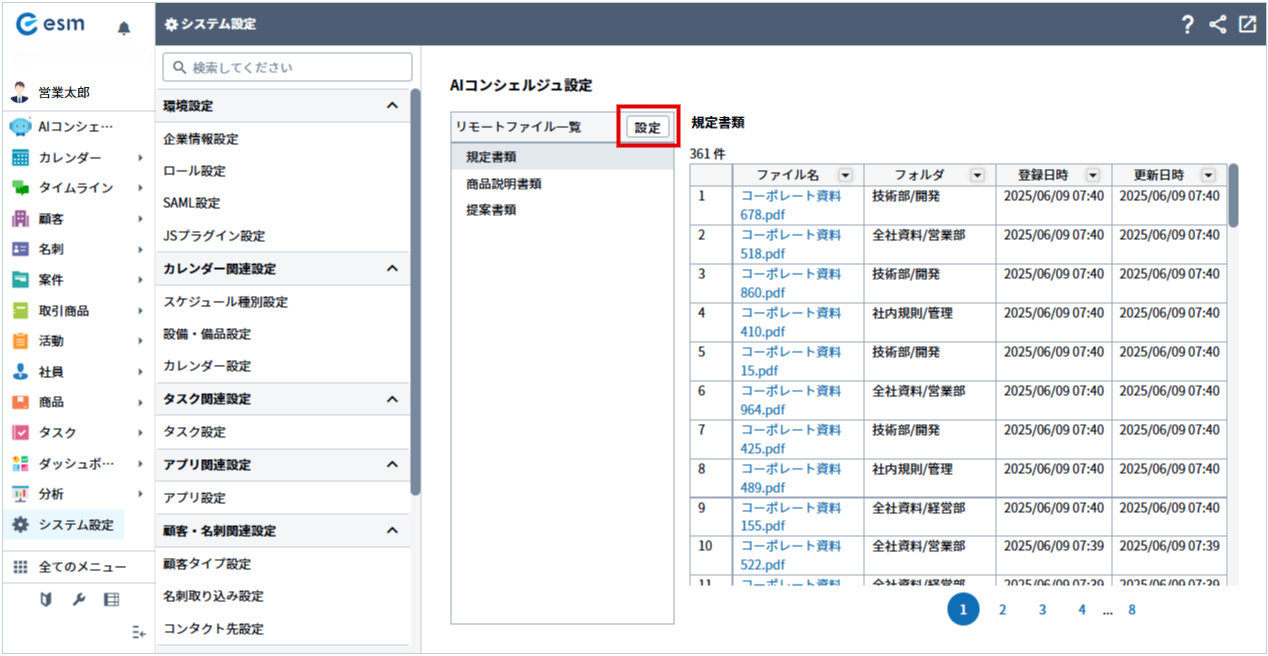Open help via the question mark icon
The height and width of the screenshot is (656, 1268).
click(1187, 25)
